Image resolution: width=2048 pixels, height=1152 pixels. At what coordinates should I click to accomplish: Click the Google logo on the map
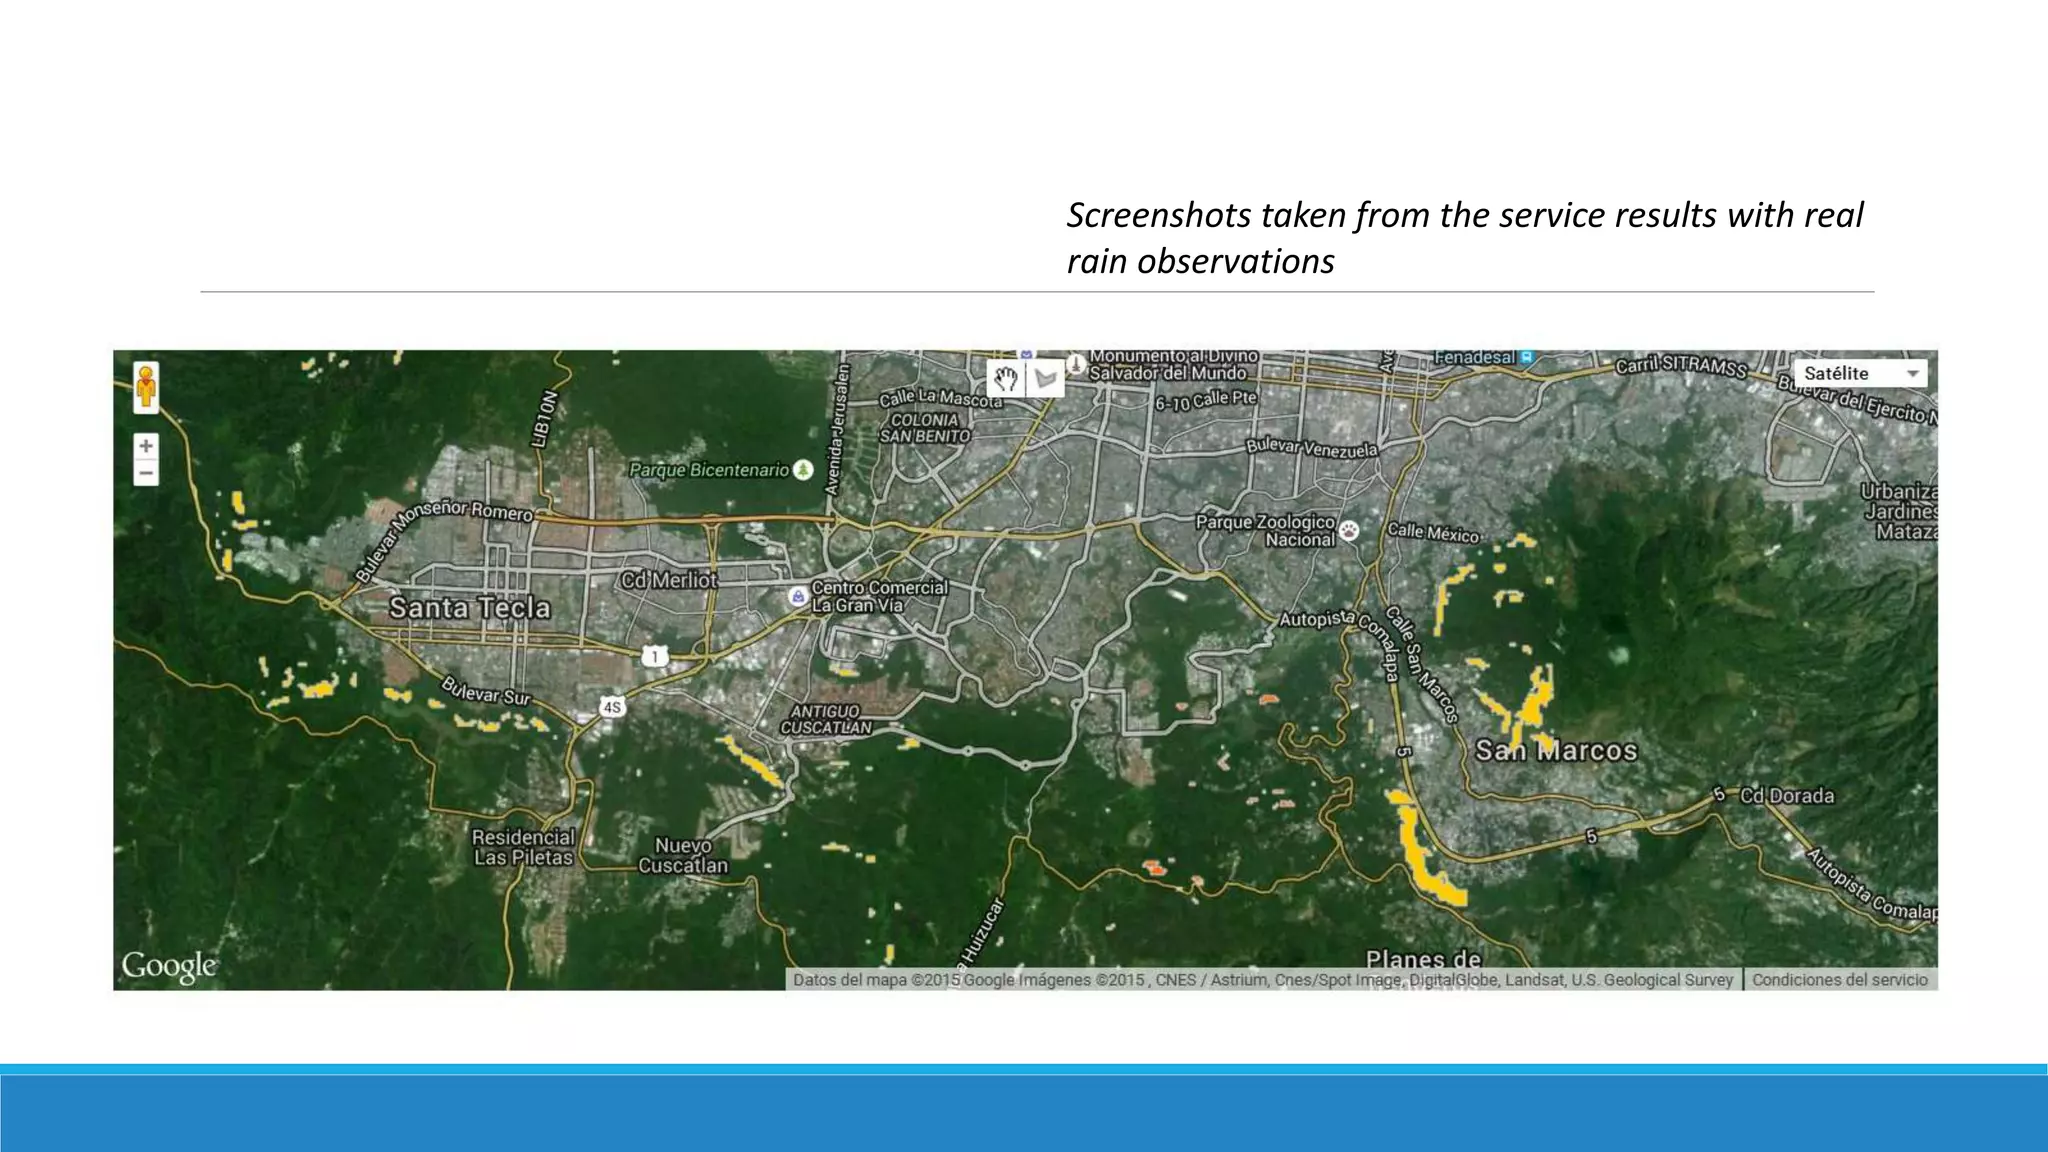169,966
